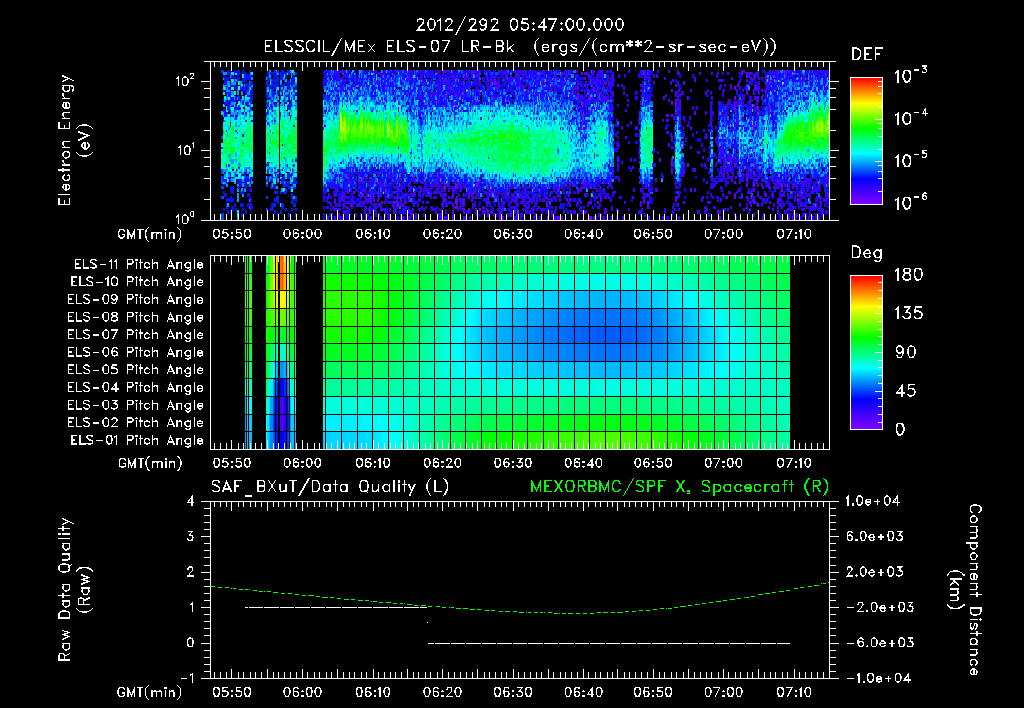The height and width of the screenshot is (708, 1024).
Task: Click ELS-01 Pitch Angle row label
Action: (137, 440)
